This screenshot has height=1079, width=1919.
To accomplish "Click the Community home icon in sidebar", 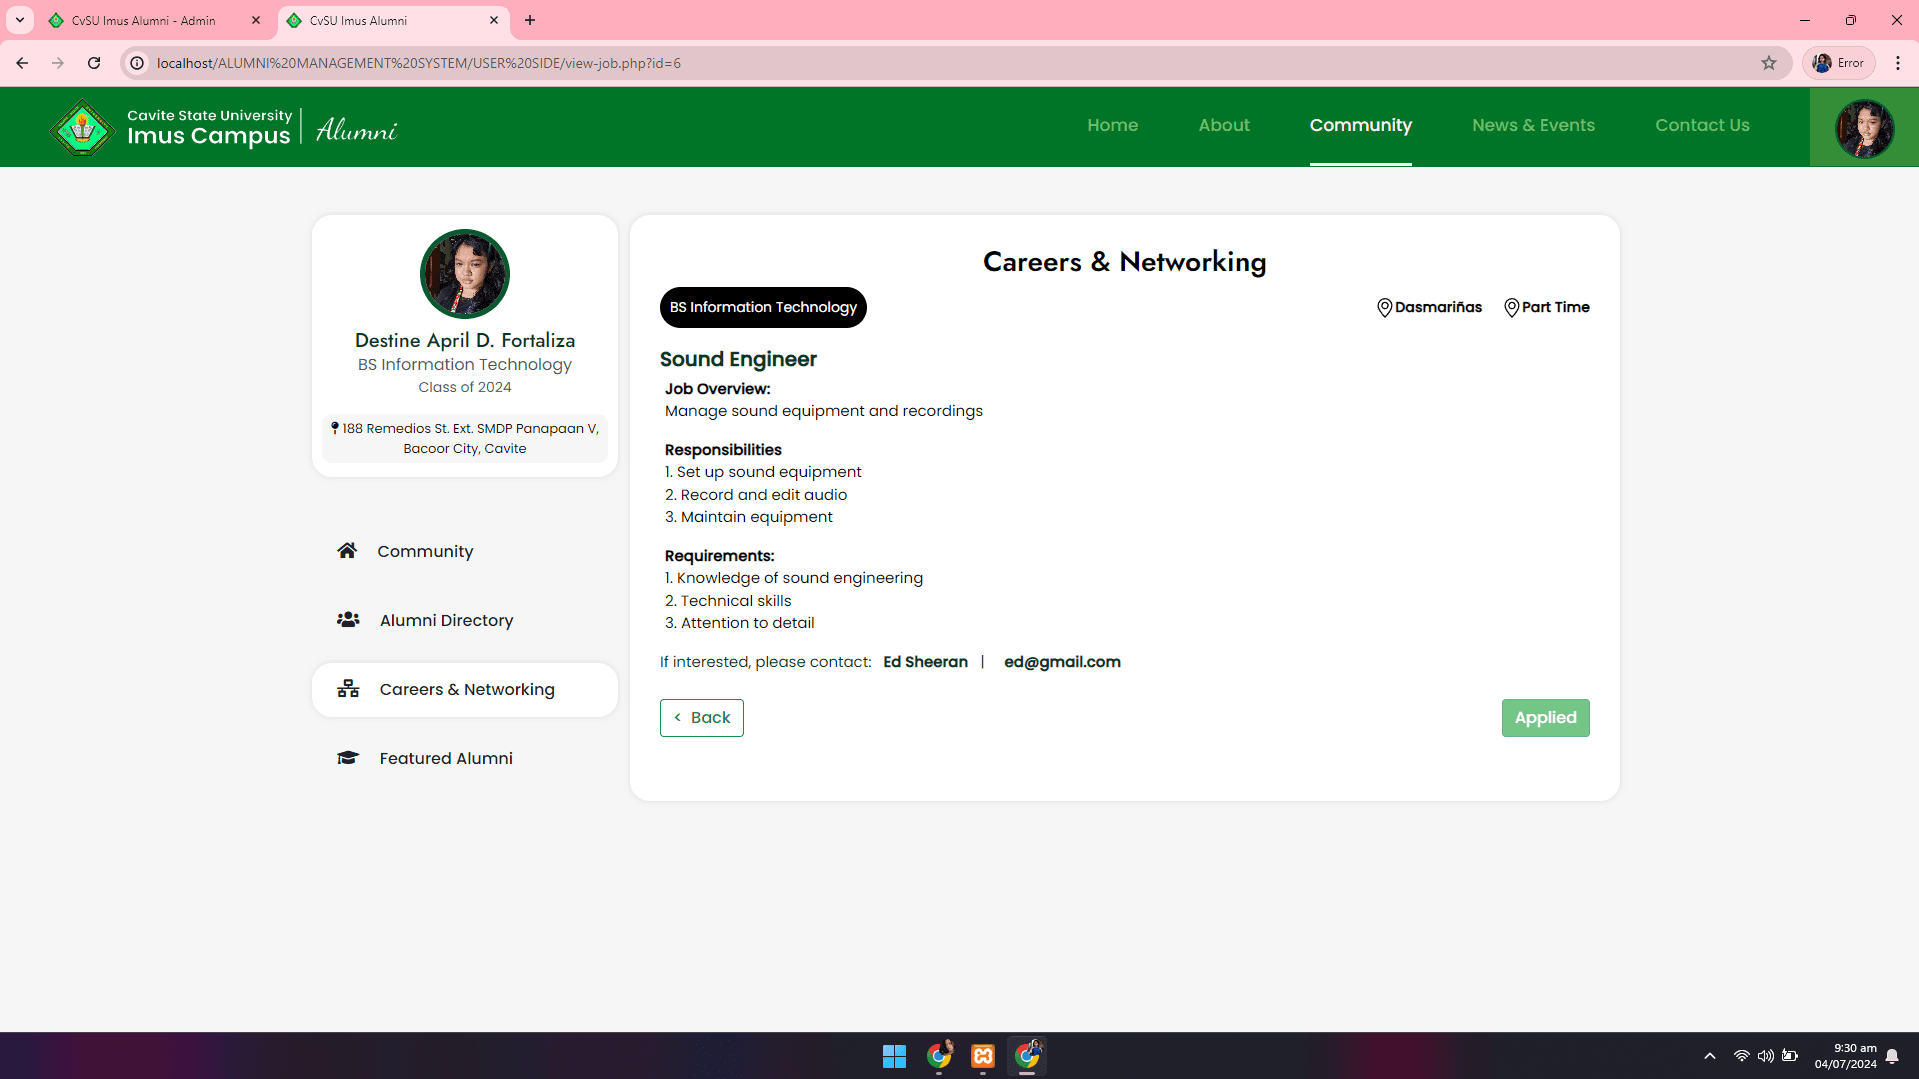I will click(347, 551).
